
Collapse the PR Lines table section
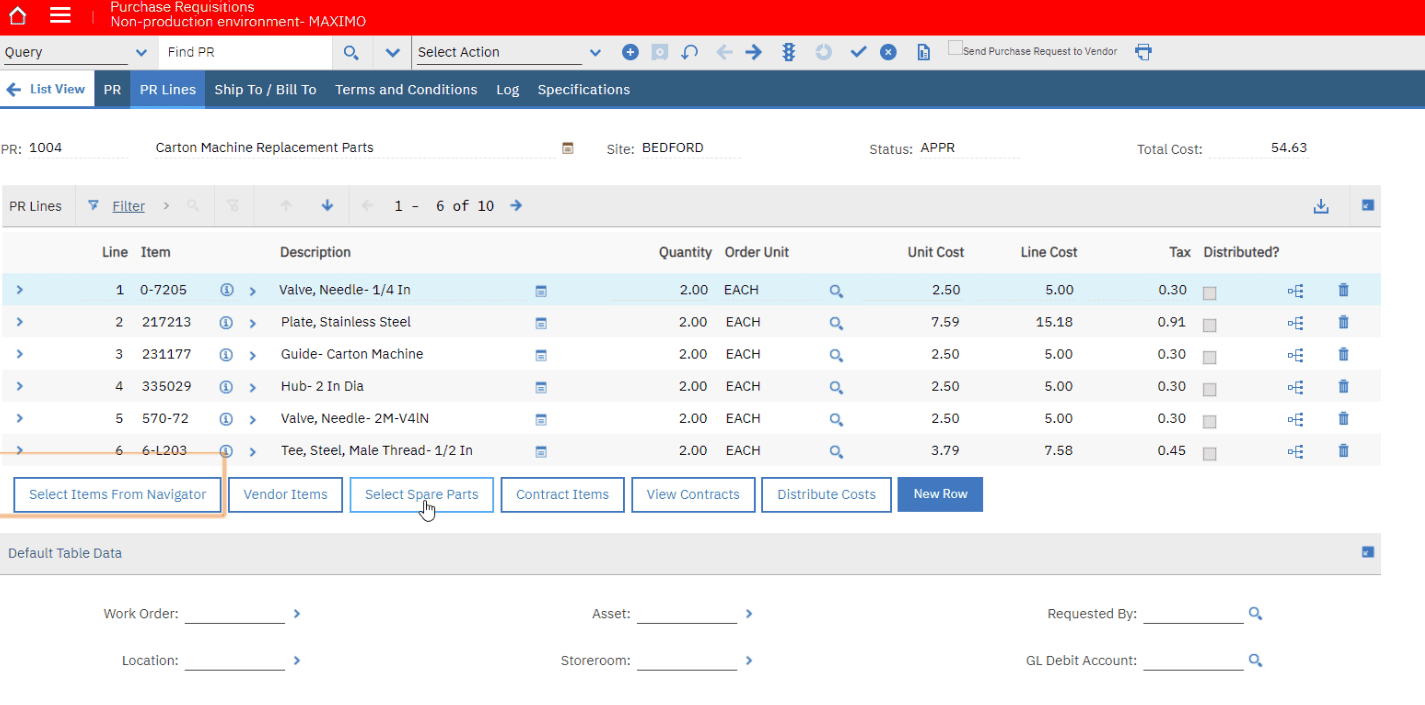tap(1368, 205)
